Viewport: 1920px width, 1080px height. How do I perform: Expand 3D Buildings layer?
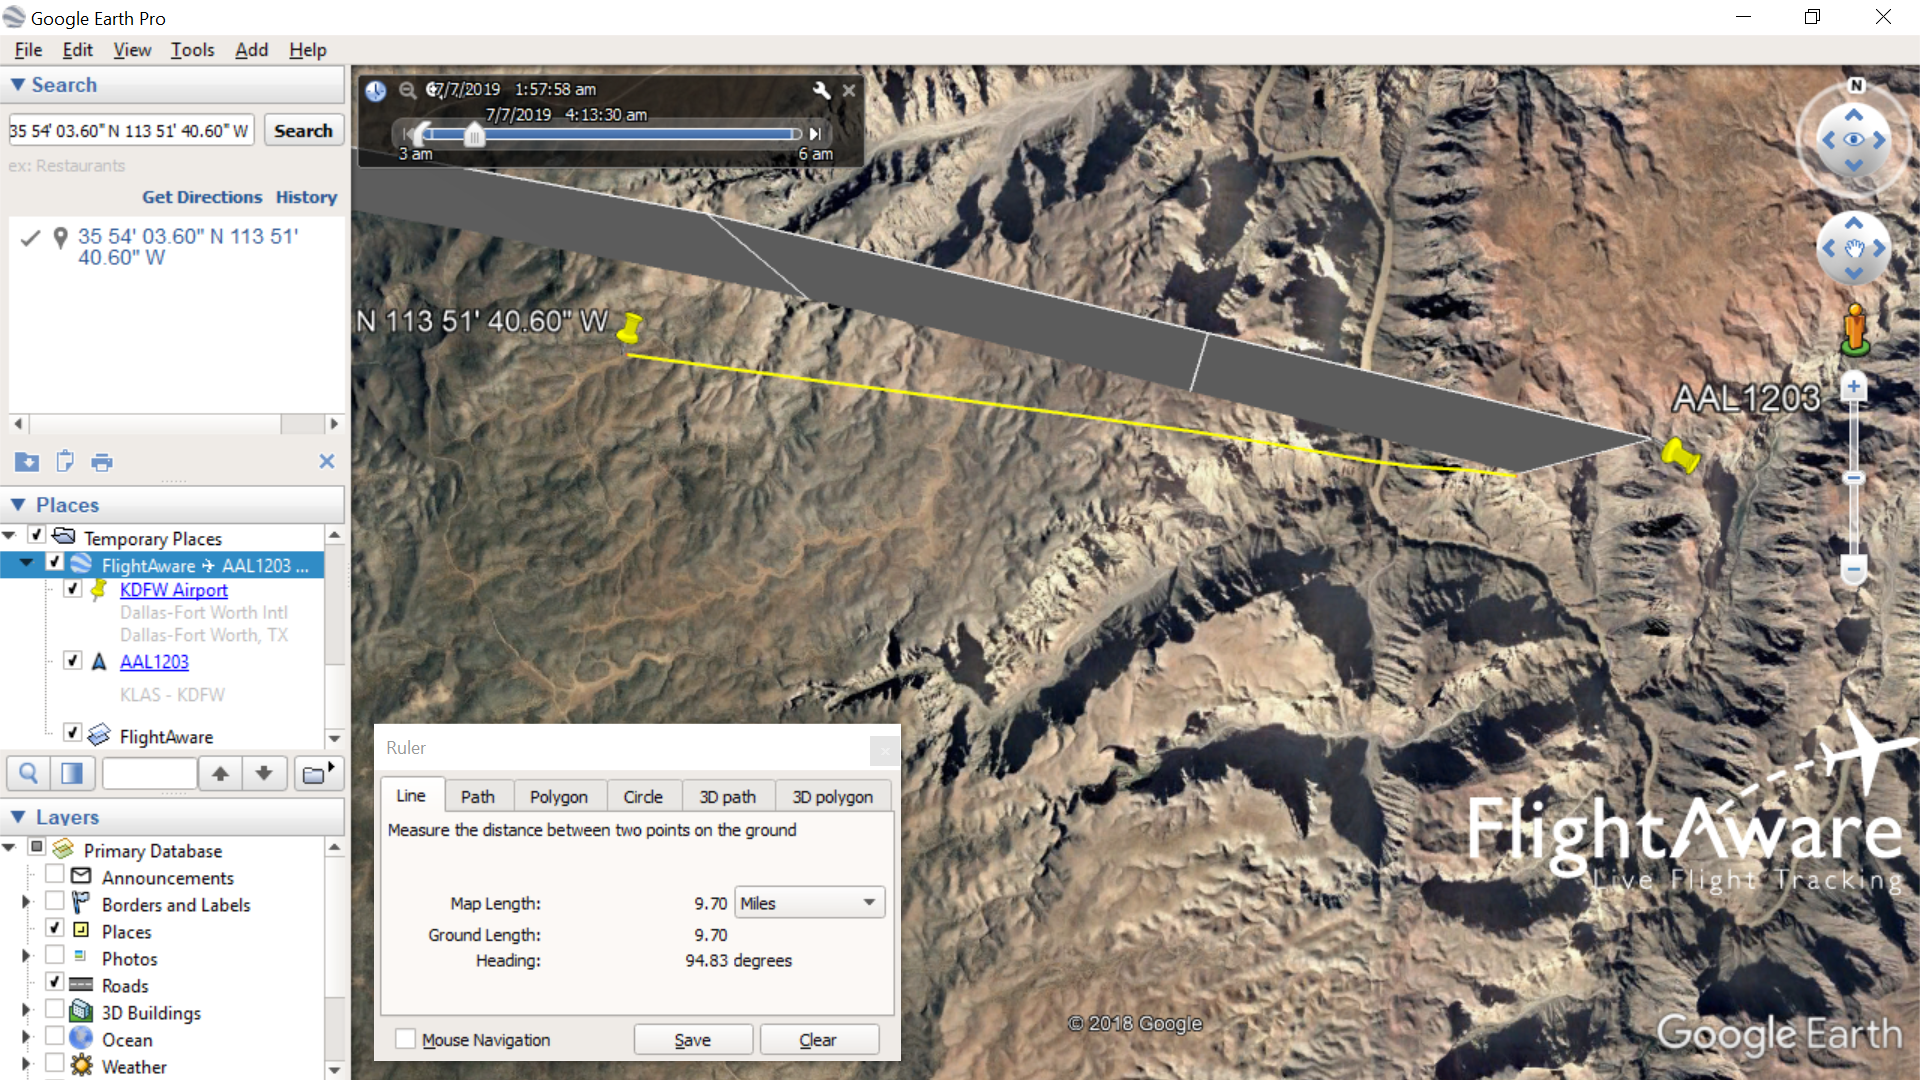(x=27, y=1010)
